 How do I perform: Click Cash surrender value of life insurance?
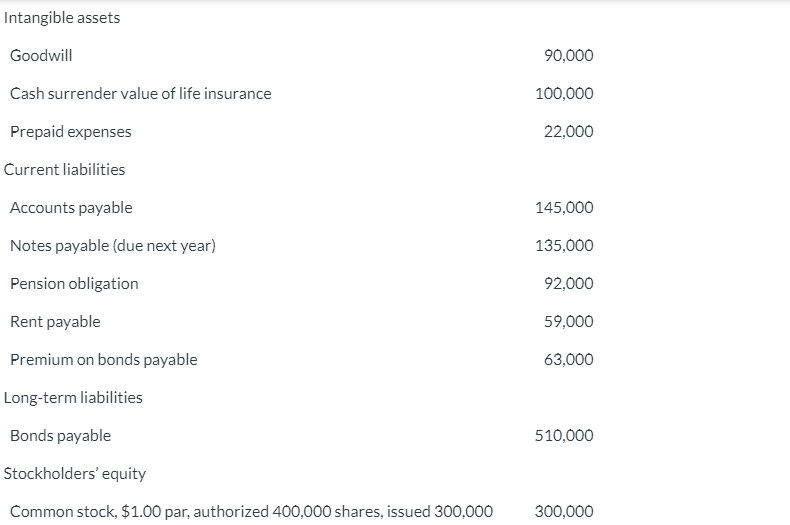pos(140,93)
